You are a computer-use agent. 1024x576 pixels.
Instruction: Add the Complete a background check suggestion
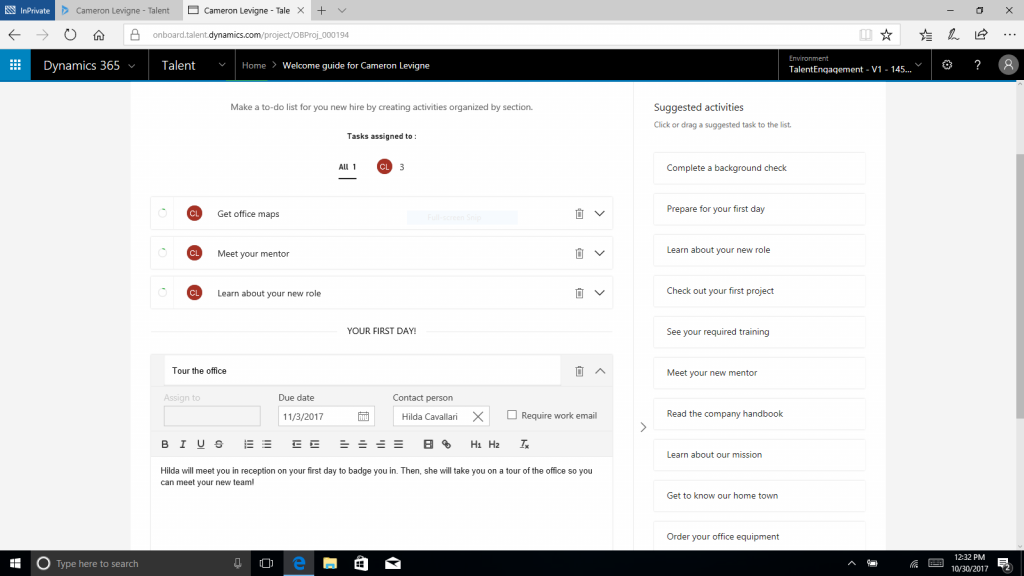coord(759,168)
